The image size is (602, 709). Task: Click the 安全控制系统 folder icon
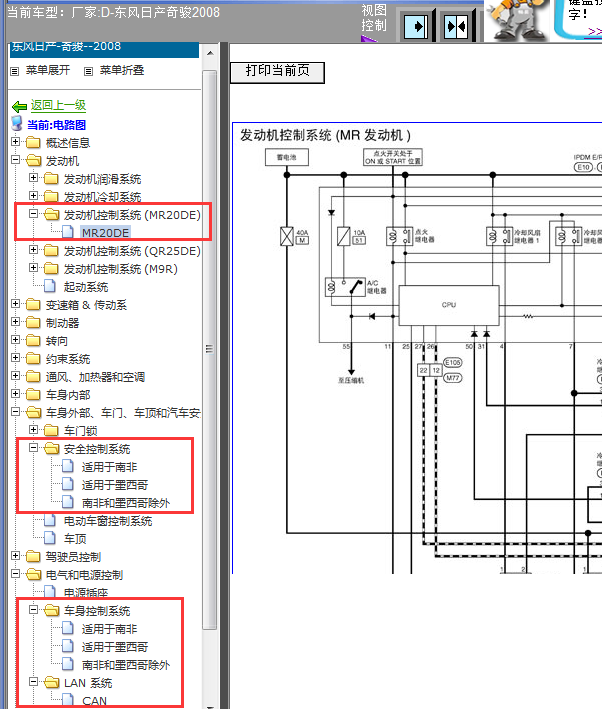(52, 448)
